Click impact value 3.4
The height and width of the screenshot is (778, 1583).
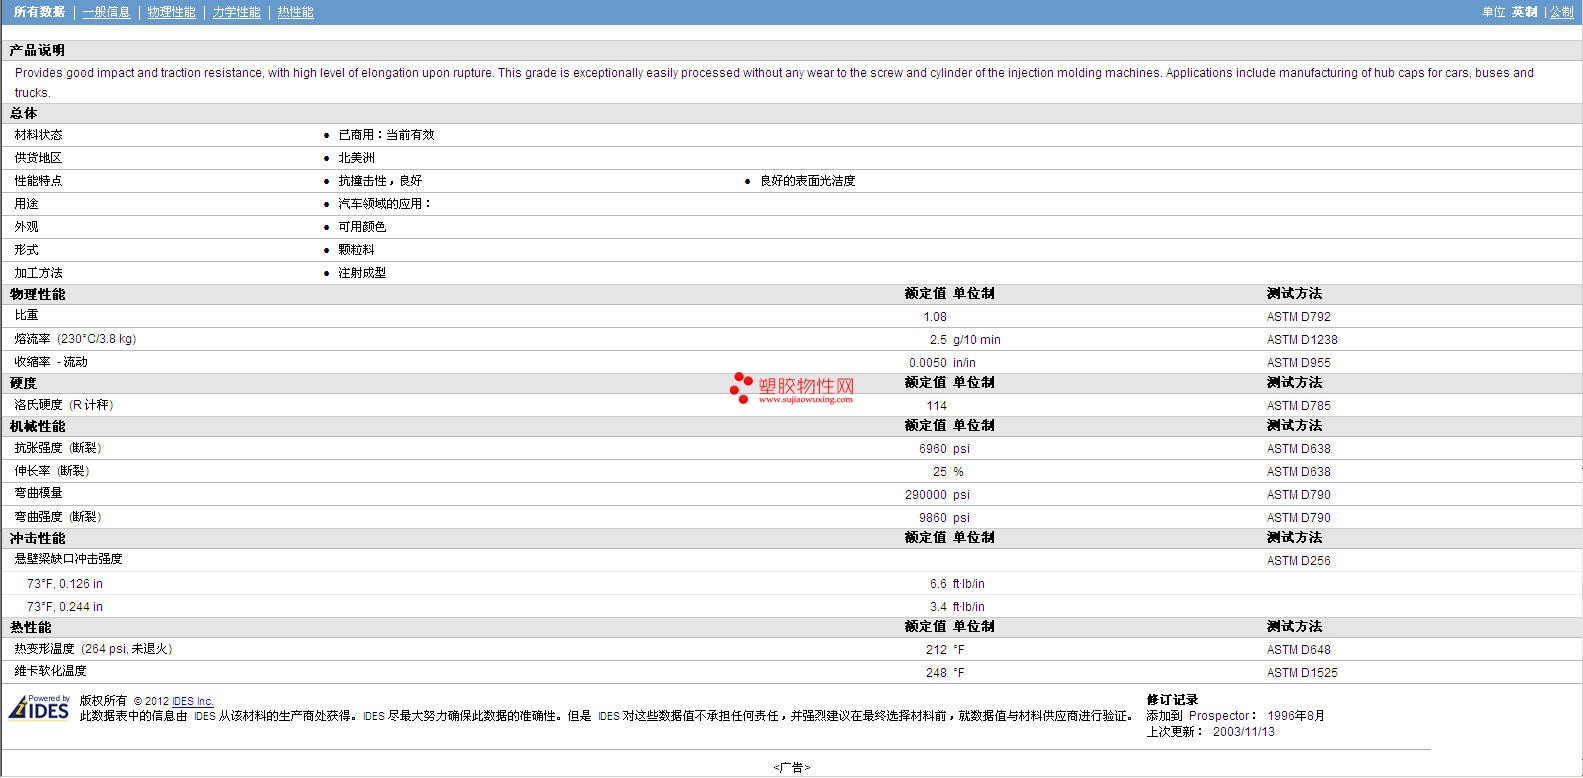[938, 607]
